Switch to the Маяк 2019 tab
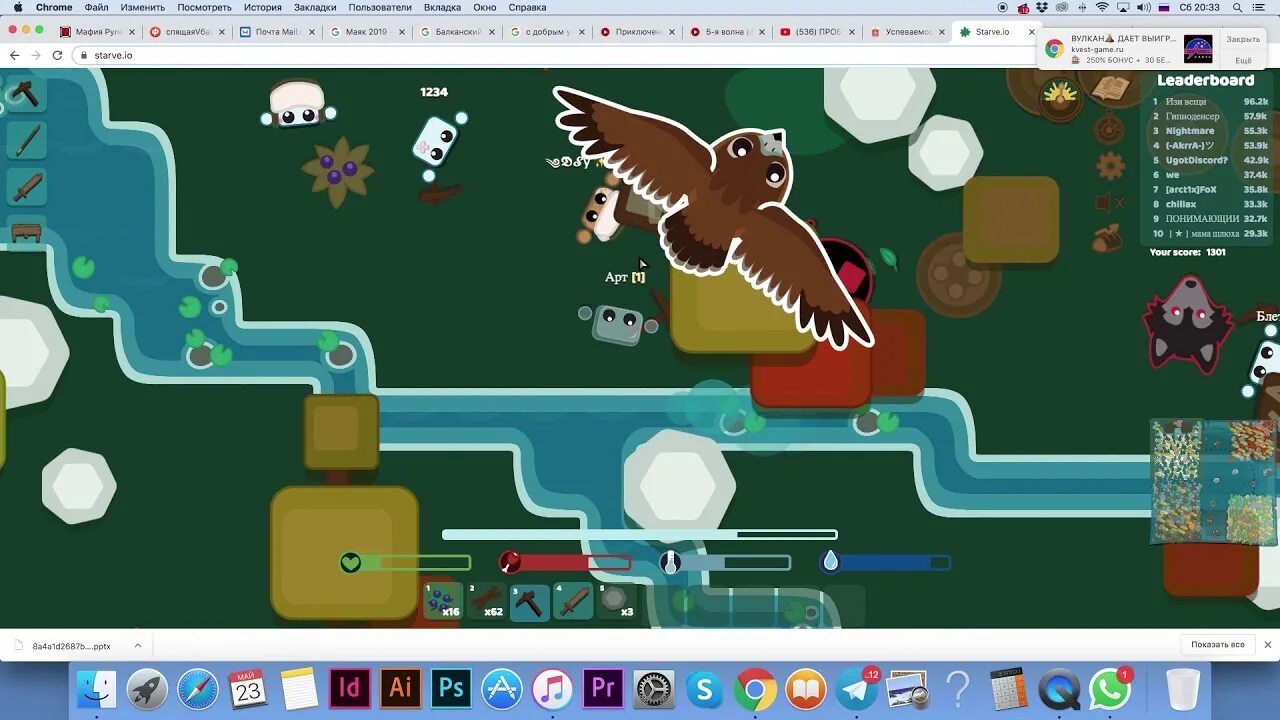The image size is (1280, 720). (367, 32)
